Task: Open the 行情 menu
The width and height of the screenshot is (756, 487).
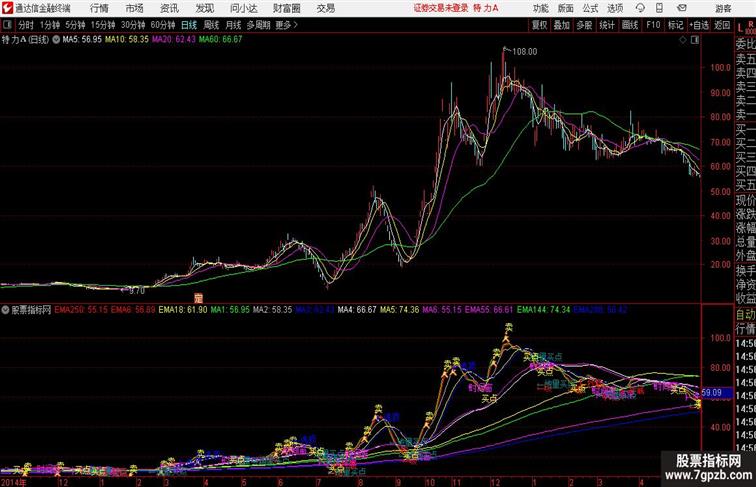Action: (x=99, y=8)
